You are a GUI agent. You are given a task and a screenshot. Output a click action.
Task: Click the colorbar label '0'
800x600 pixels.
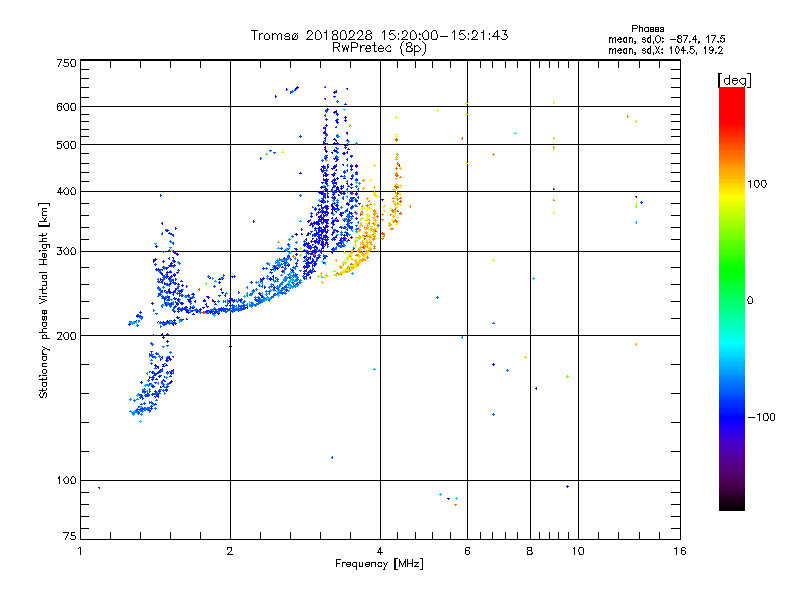pyautogui.click(x=750, y=300)
